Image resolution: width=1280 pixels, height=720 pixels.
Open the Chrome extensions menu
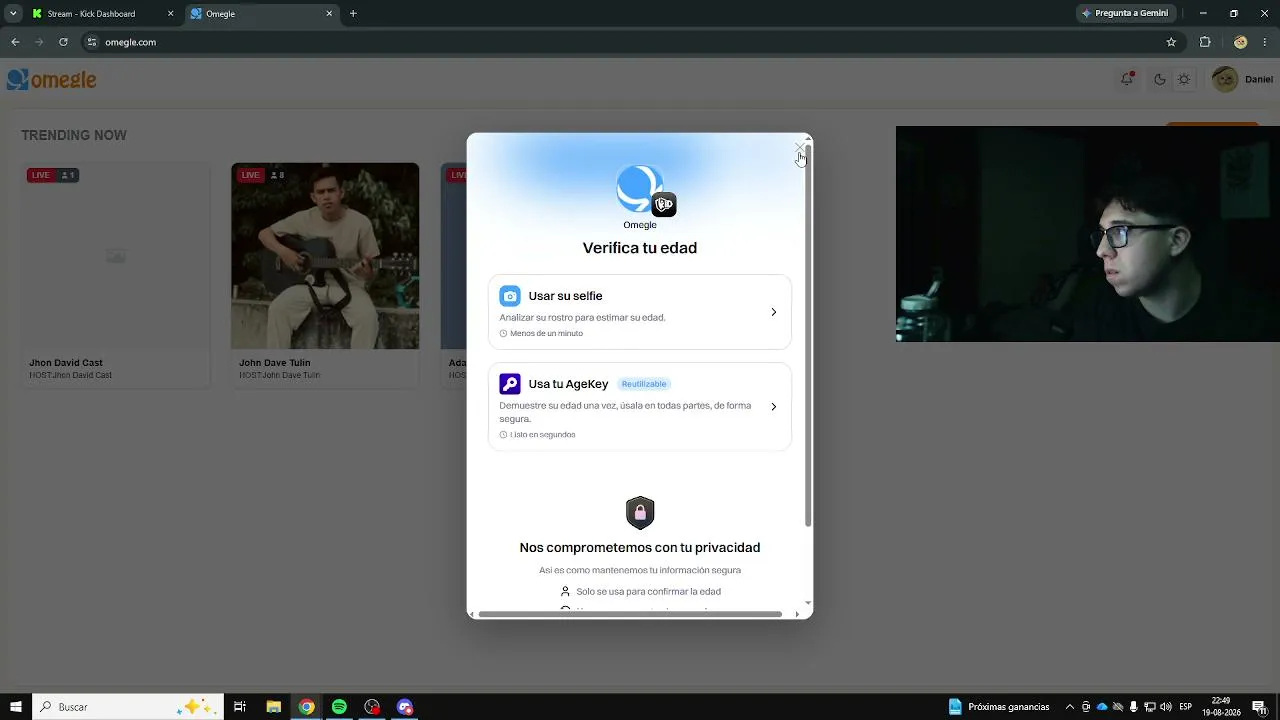(1205, 42)
